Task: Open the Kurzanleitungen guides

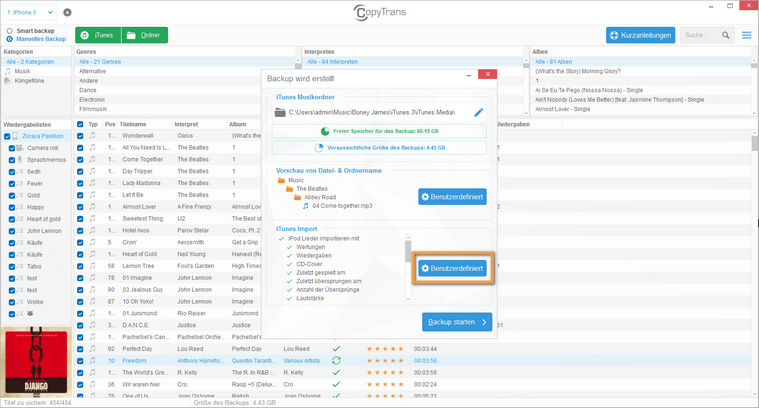Action: [x=640, y=35]
